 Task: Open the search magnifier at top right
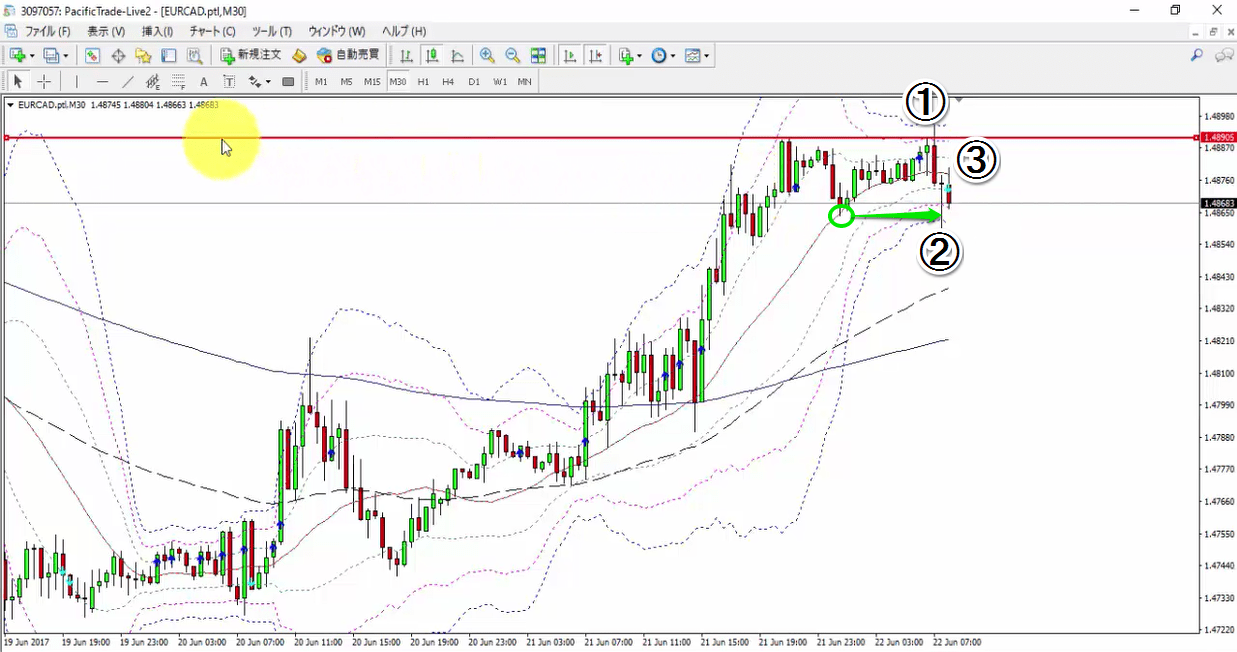[1196, 56]
